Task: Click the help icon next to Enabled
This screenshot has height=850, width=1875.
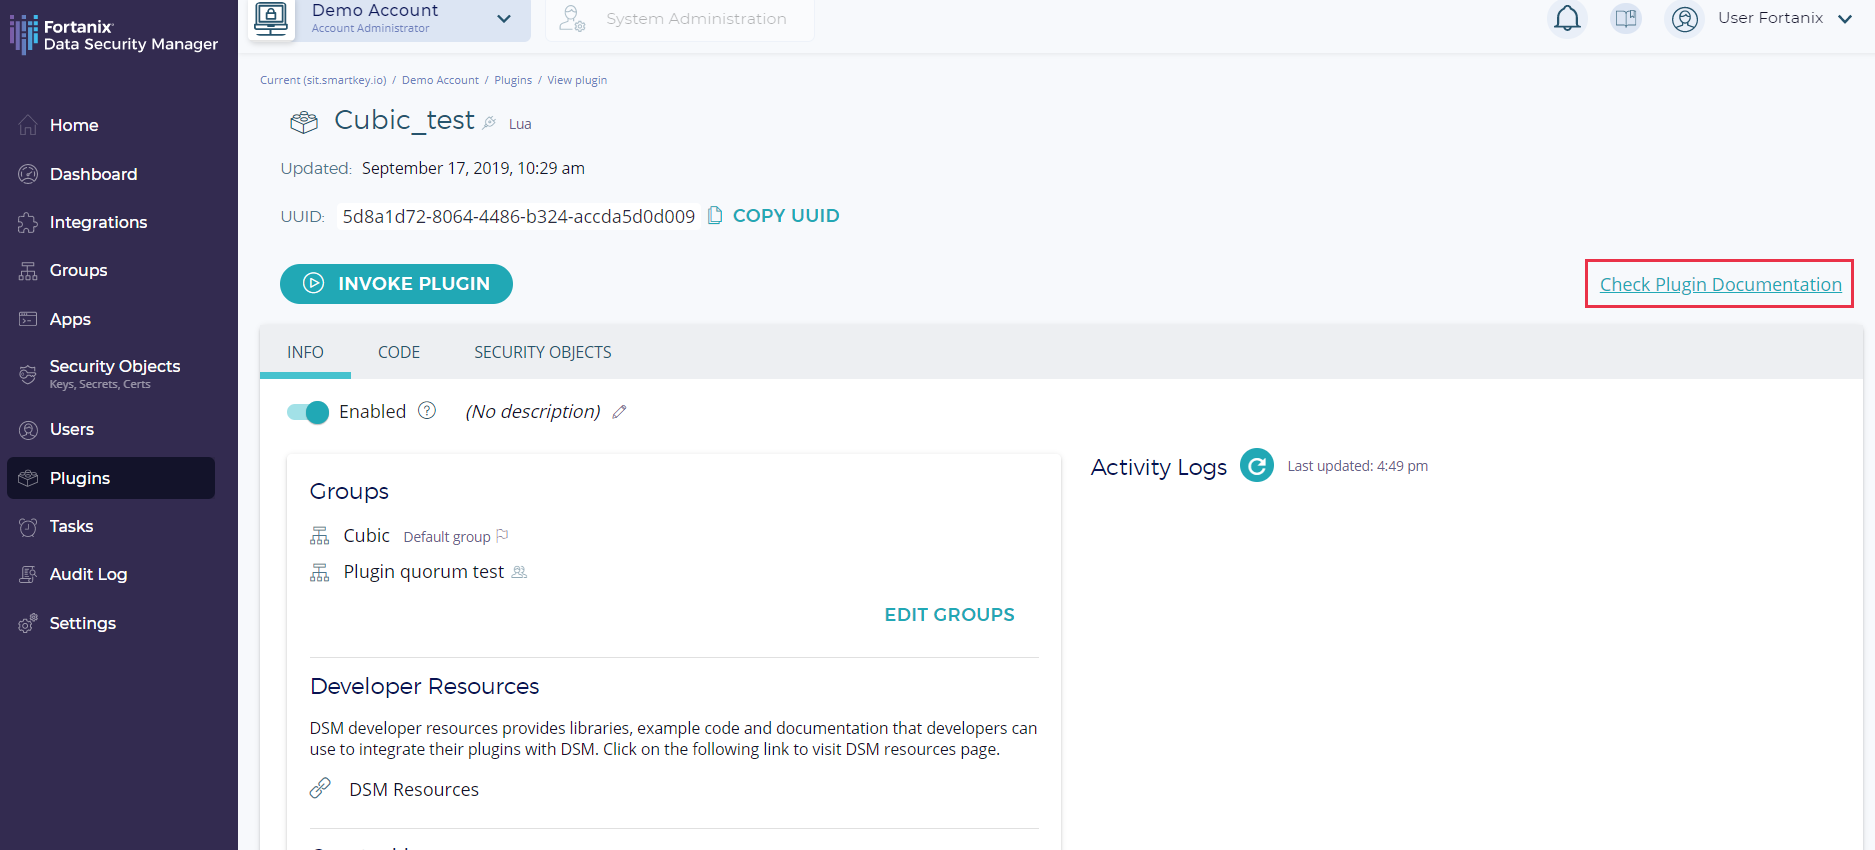Action: coord(427,411)
